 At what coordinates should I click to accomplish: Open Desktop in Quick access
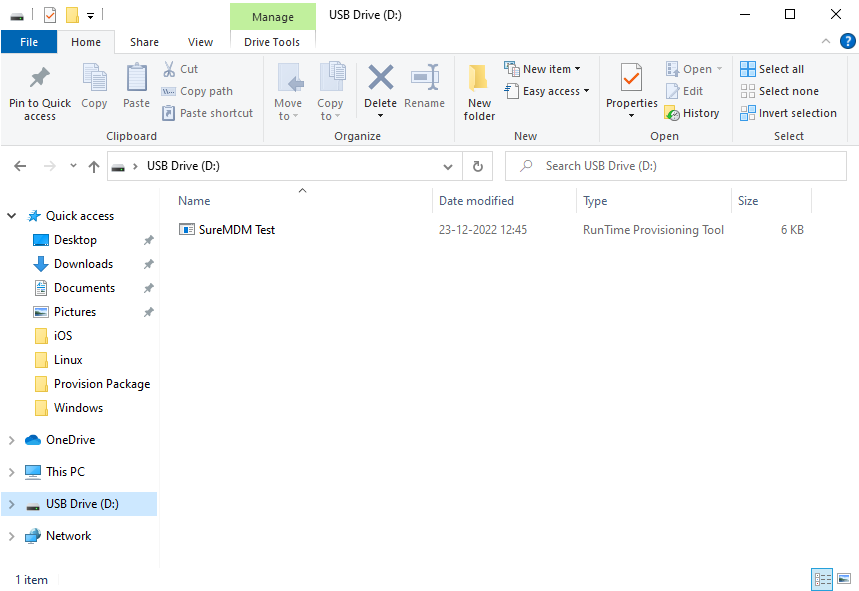pos(75,240)
